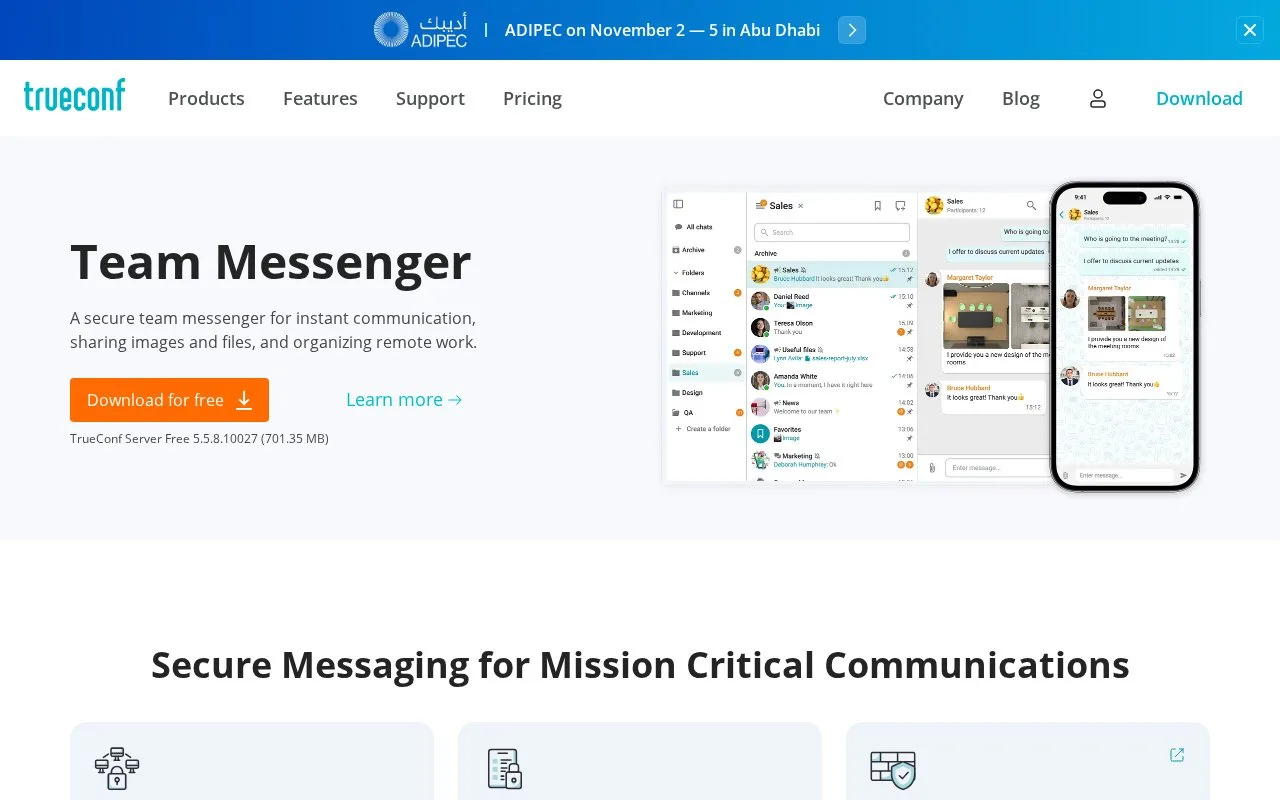Viewport: 1280px width, 800px height.
Task: Click the TrueConf logo
Action: click(x=74, y=96)
